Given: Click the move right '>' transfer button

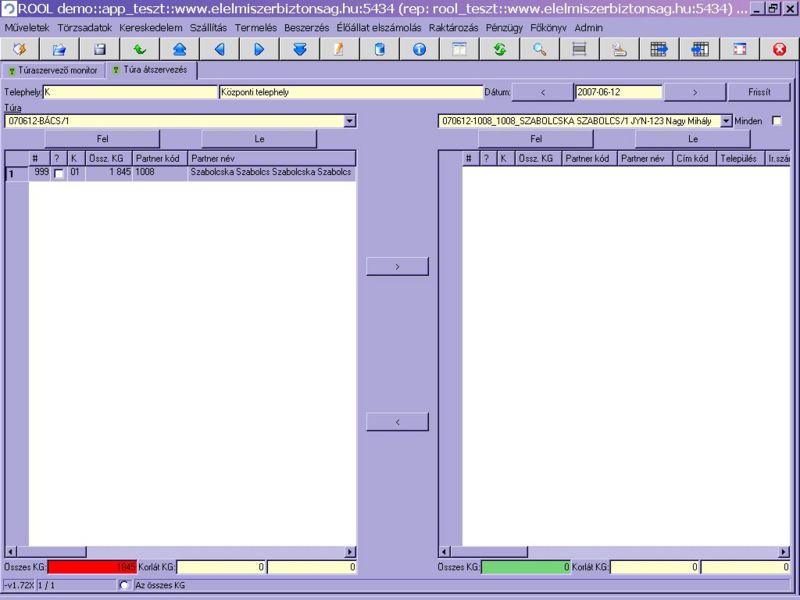Looking at the screenshot, I should tap(397, 267).
